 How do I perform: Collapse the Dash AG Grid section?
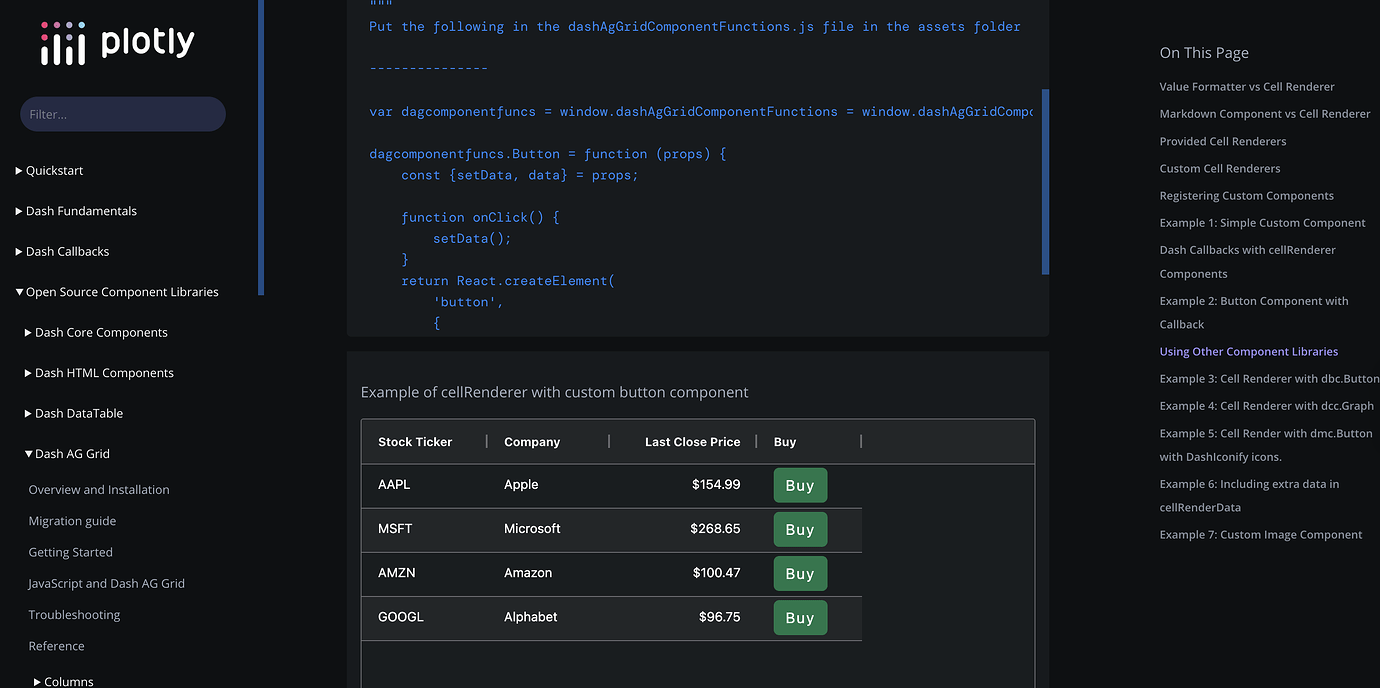(67, 453)
